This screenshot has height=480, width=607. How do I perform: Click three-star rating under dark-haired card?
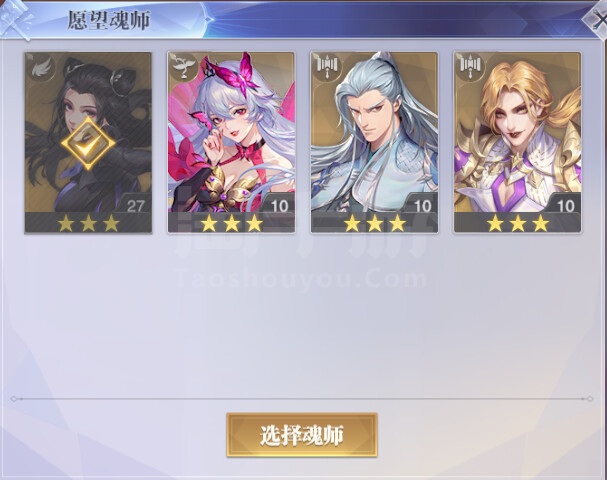coord(88,223)
